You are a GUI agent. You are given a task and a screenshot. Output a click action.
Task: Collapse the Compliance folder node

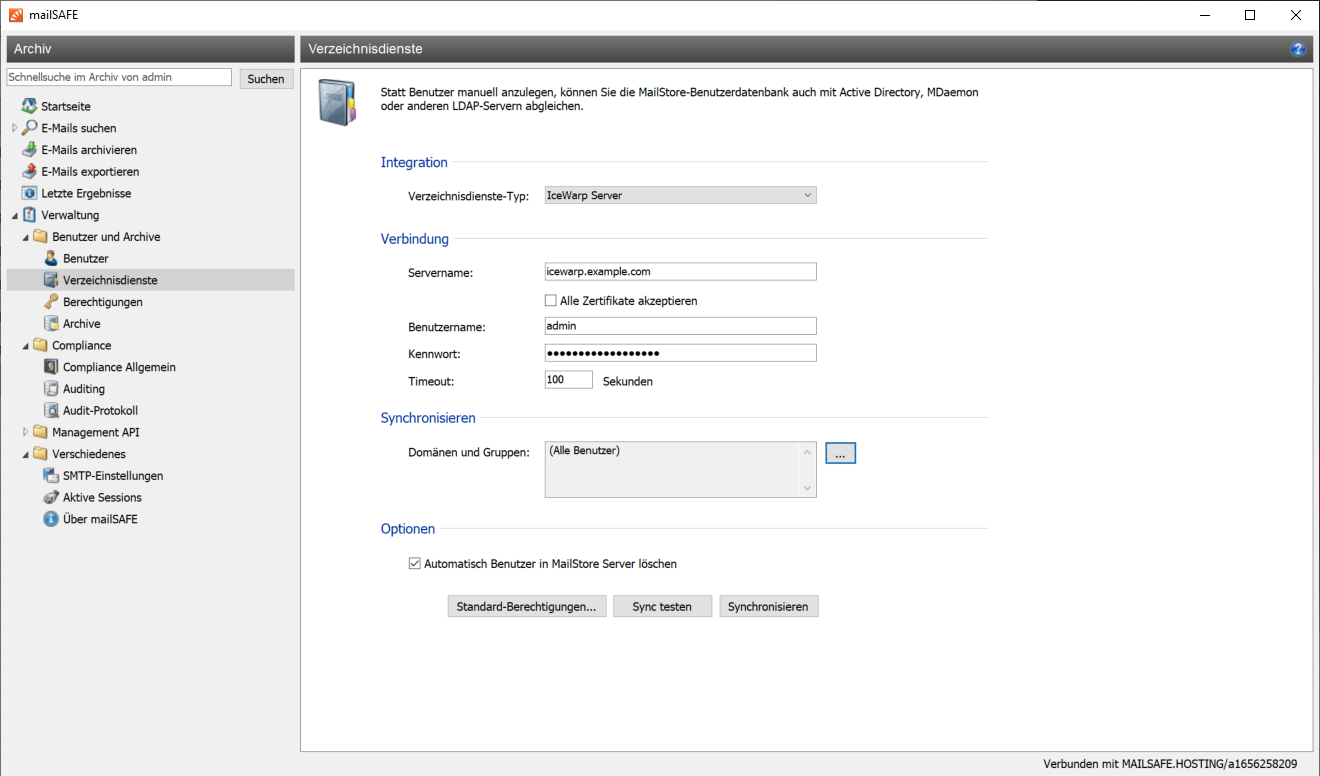coord(26,346)
